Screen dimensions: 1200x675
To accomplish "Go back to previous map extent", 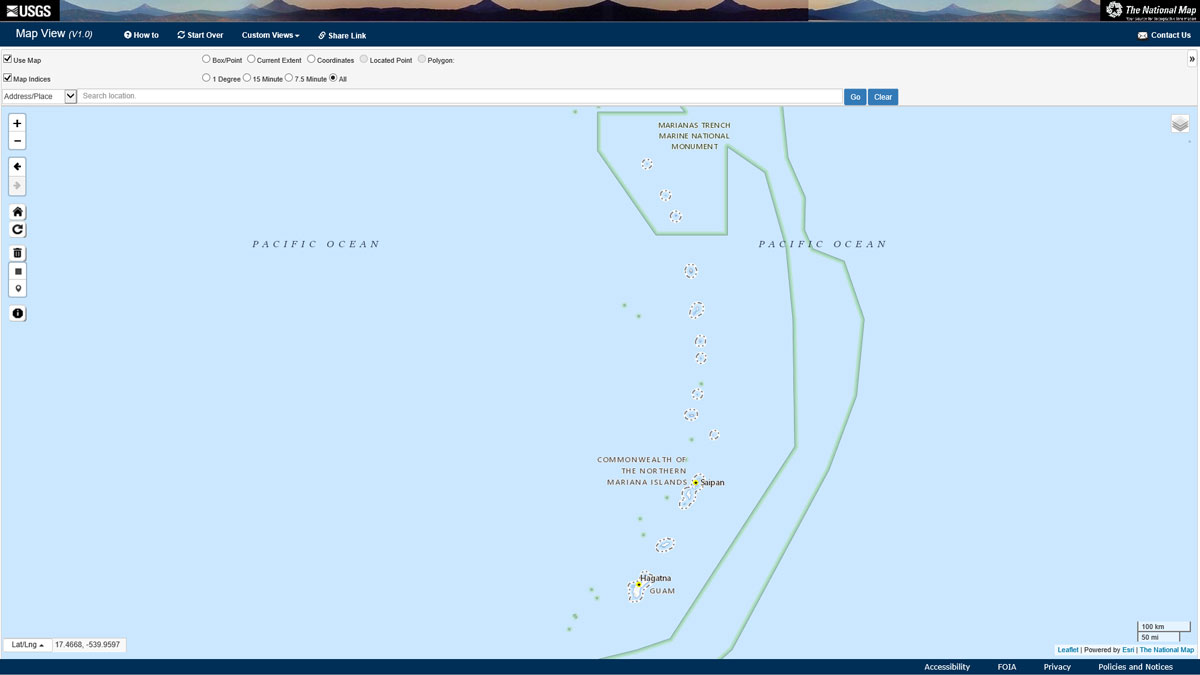I will click(x=17, y=166).
